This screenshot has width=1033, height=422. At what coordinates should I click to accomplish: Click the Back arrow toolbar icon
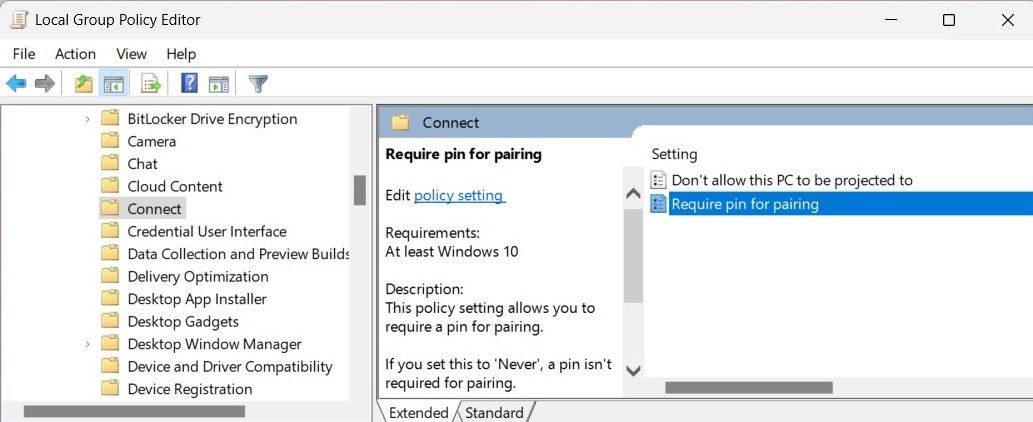(x=16, y=84)
